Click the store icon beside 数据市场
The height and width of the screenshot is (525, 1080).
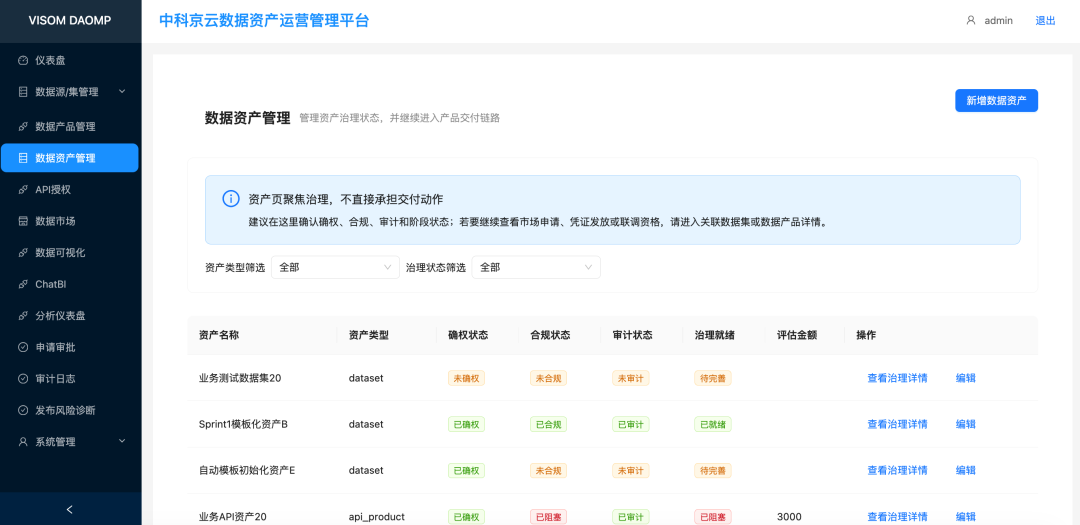(23, 221)
